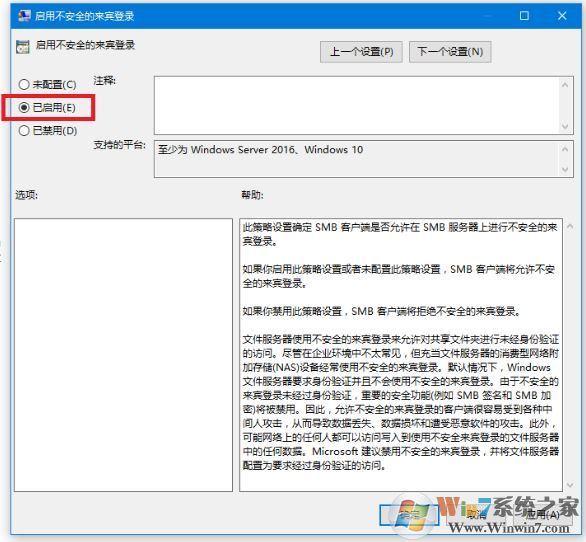Click help paragraph starting 文件服务器使用不安全的来宾登录

401,402
